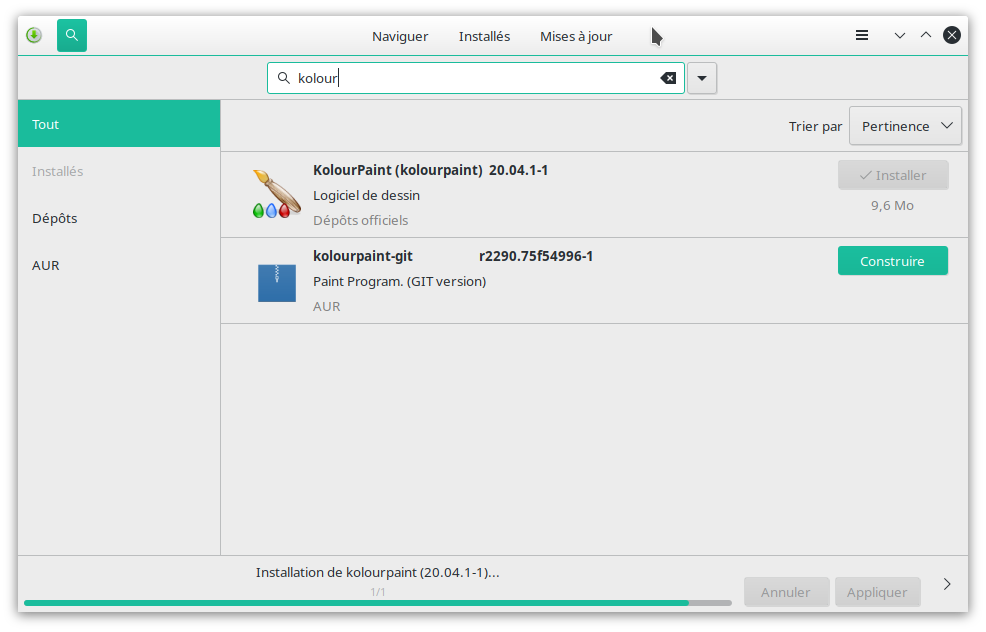Screen dimensions: 986x632
Task: Open the hamburger menu
Action: pyautogui.click(x=862, y=36)
